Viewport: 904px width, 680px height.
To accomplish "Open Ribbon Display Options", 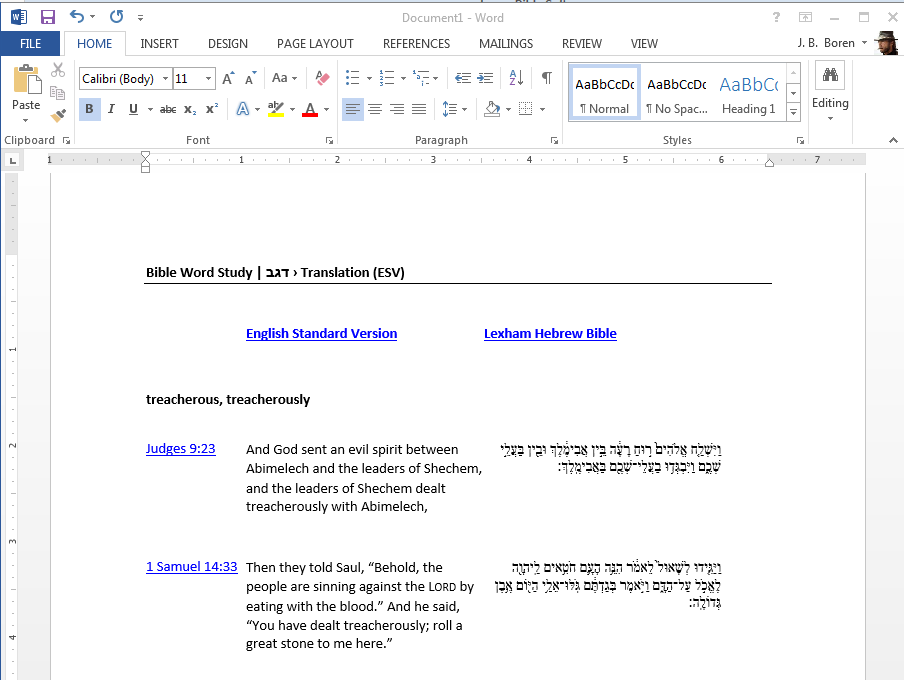I will [805, 17].
